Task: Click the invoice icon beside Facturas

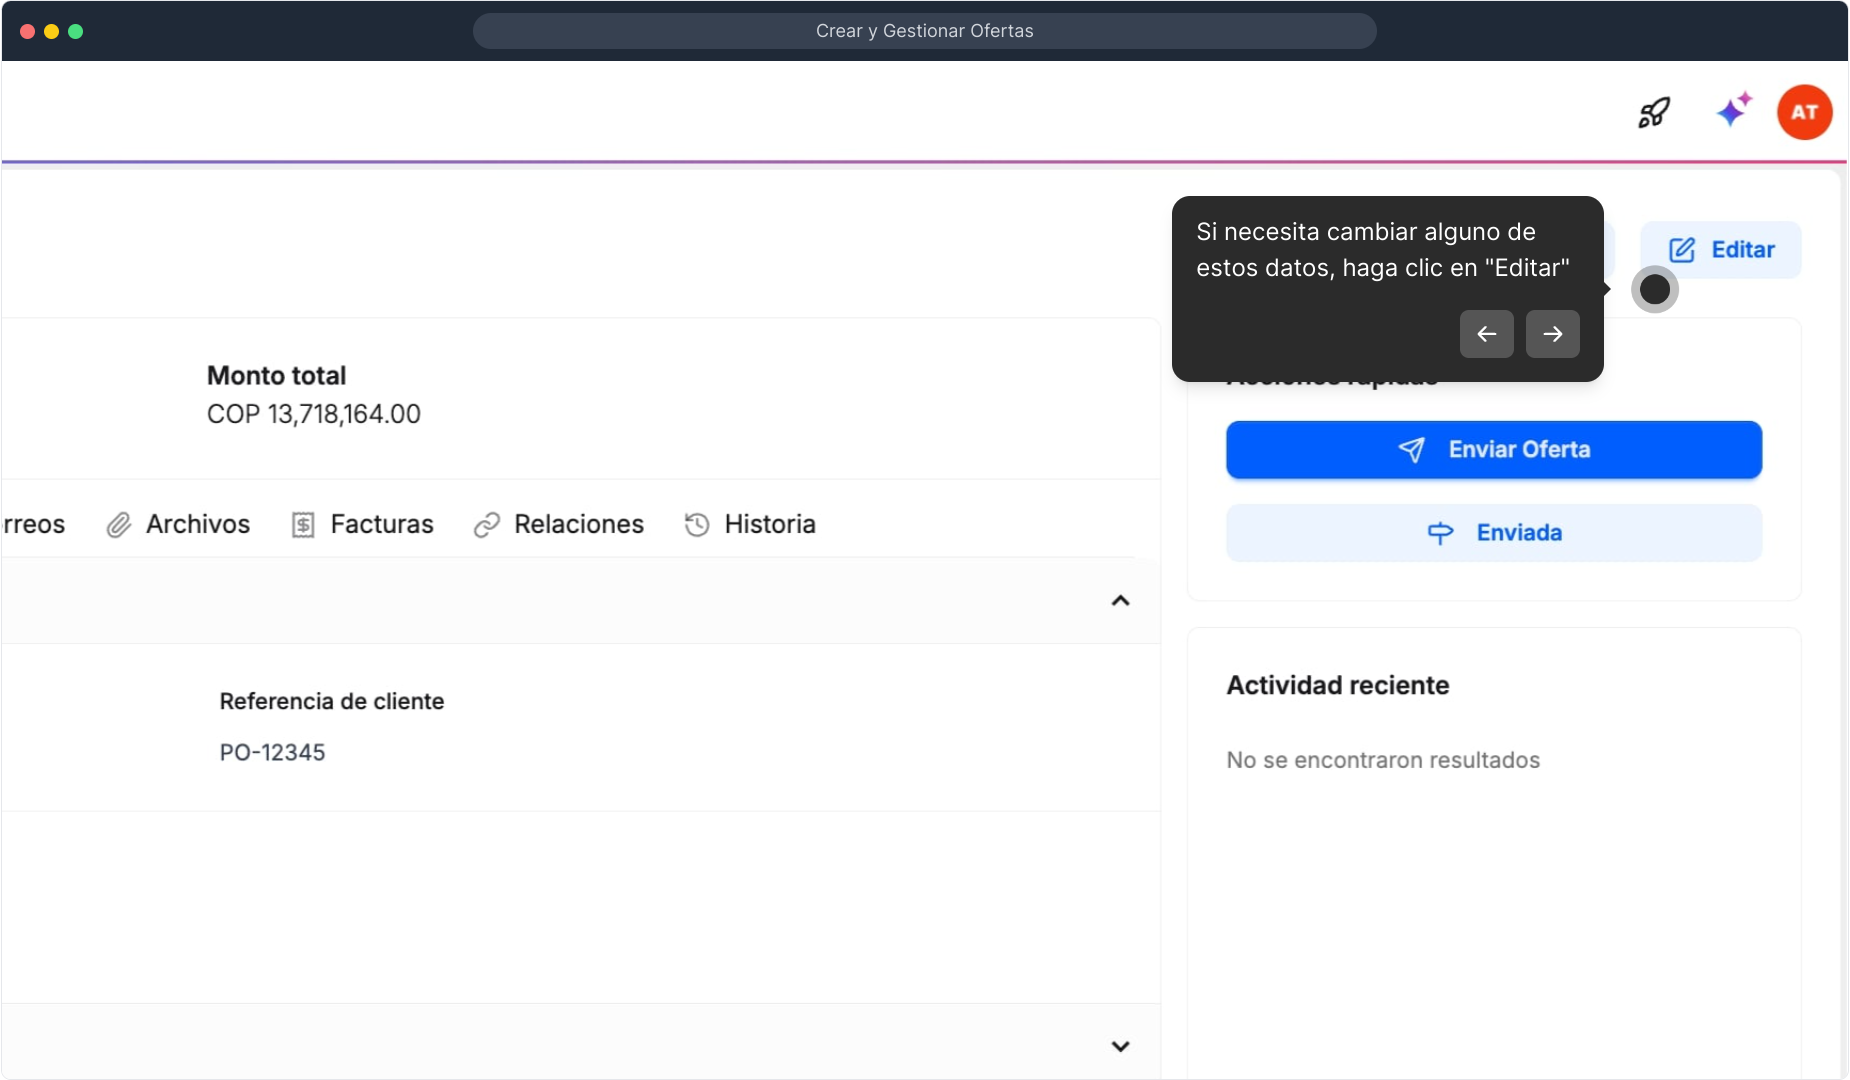Action: (x=303, y=525)
